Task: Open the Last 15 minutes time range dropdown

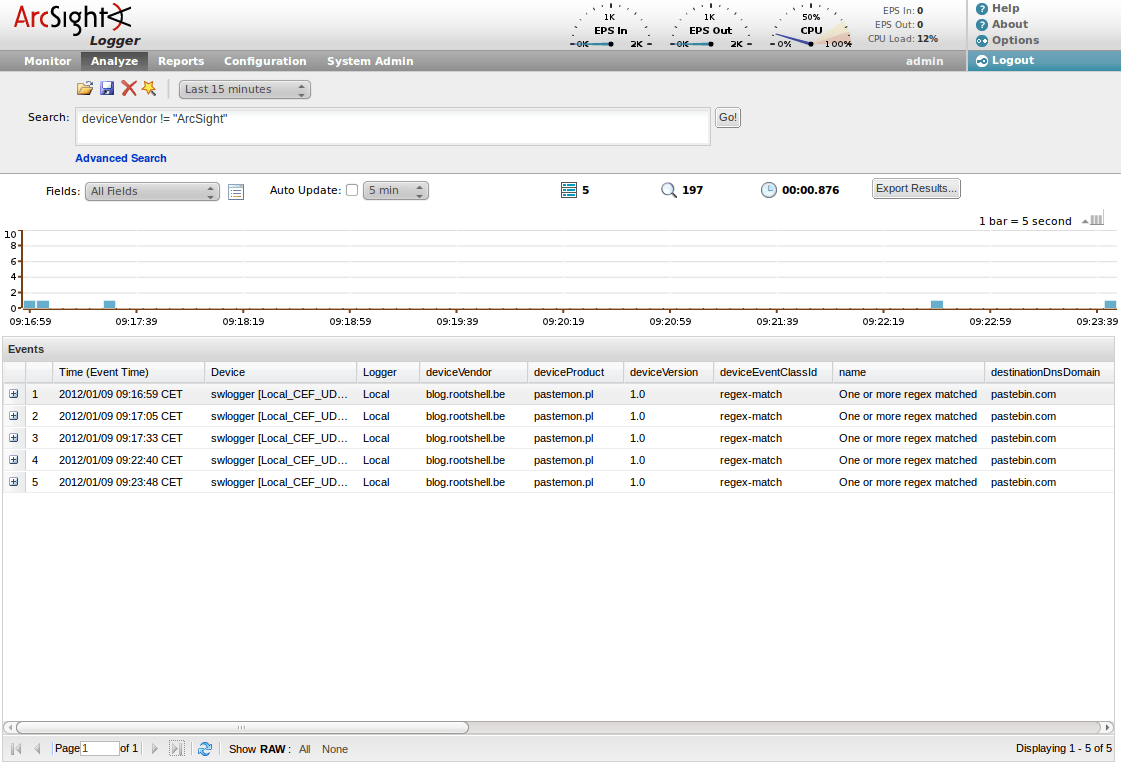Action: (244, 89)
